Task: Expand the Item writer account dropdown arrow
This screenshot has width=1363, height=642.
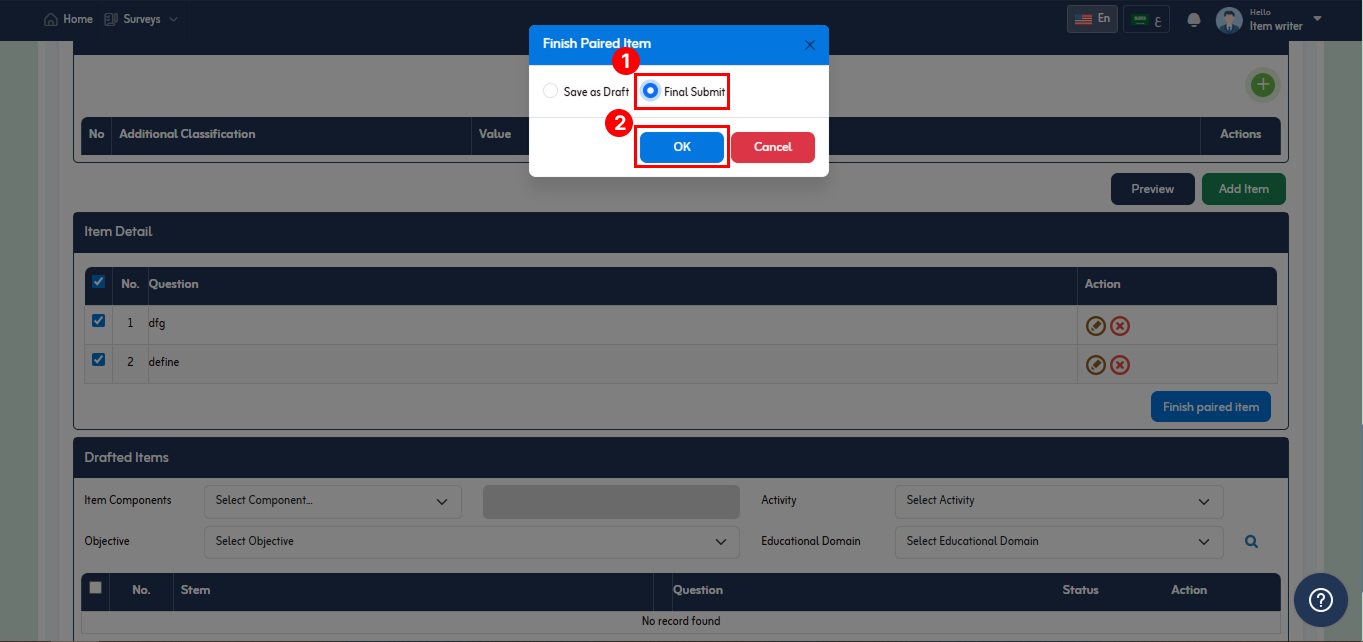Action: [1317, 19]
